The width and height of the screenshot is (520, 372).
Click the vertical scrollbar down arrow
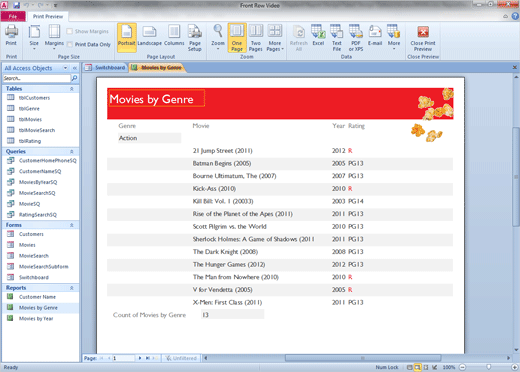pos(516,350)
